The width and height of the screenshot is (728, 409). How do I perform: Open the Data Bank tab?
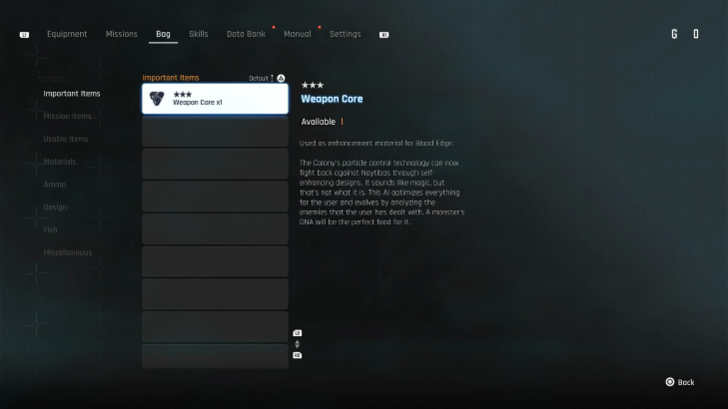pyautogui.click(x=246, y=34)
